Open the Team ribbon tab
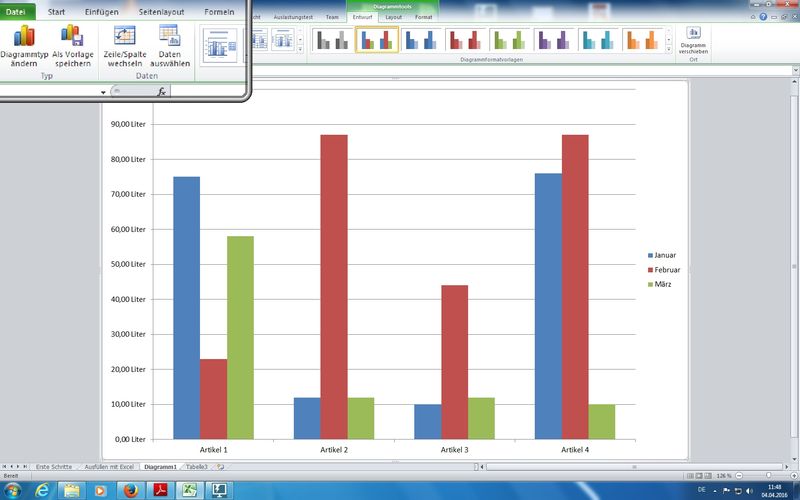This screenshot has width=800, height=500. (332, 17)
